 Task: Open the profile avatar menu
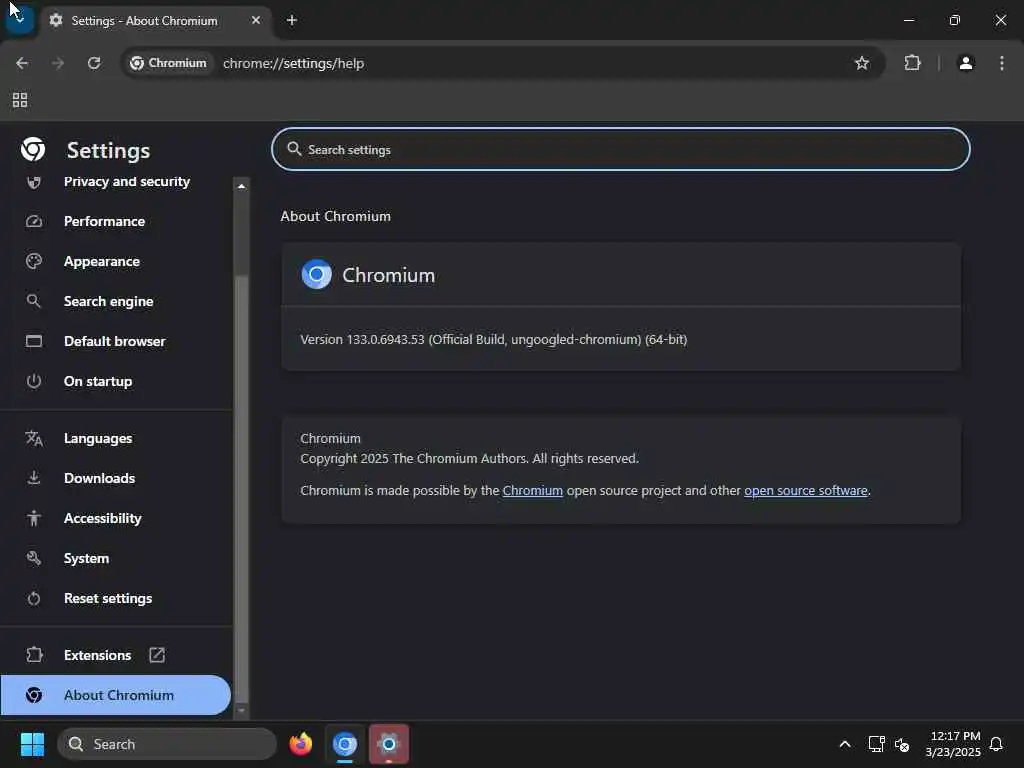tap(966, 63)
